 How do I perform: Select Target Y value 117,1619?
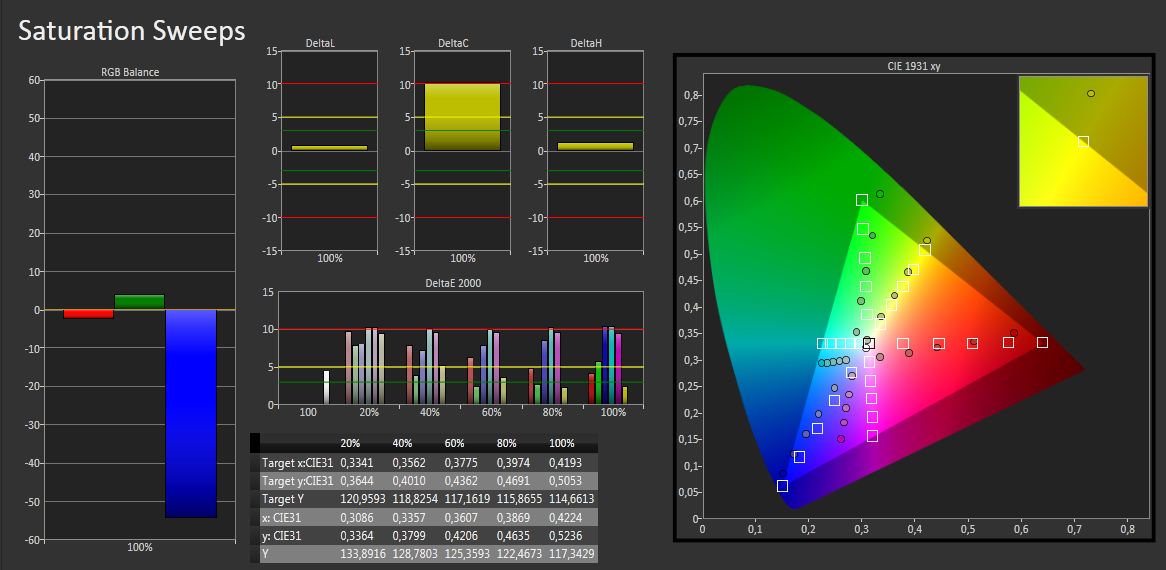(467, 499)
